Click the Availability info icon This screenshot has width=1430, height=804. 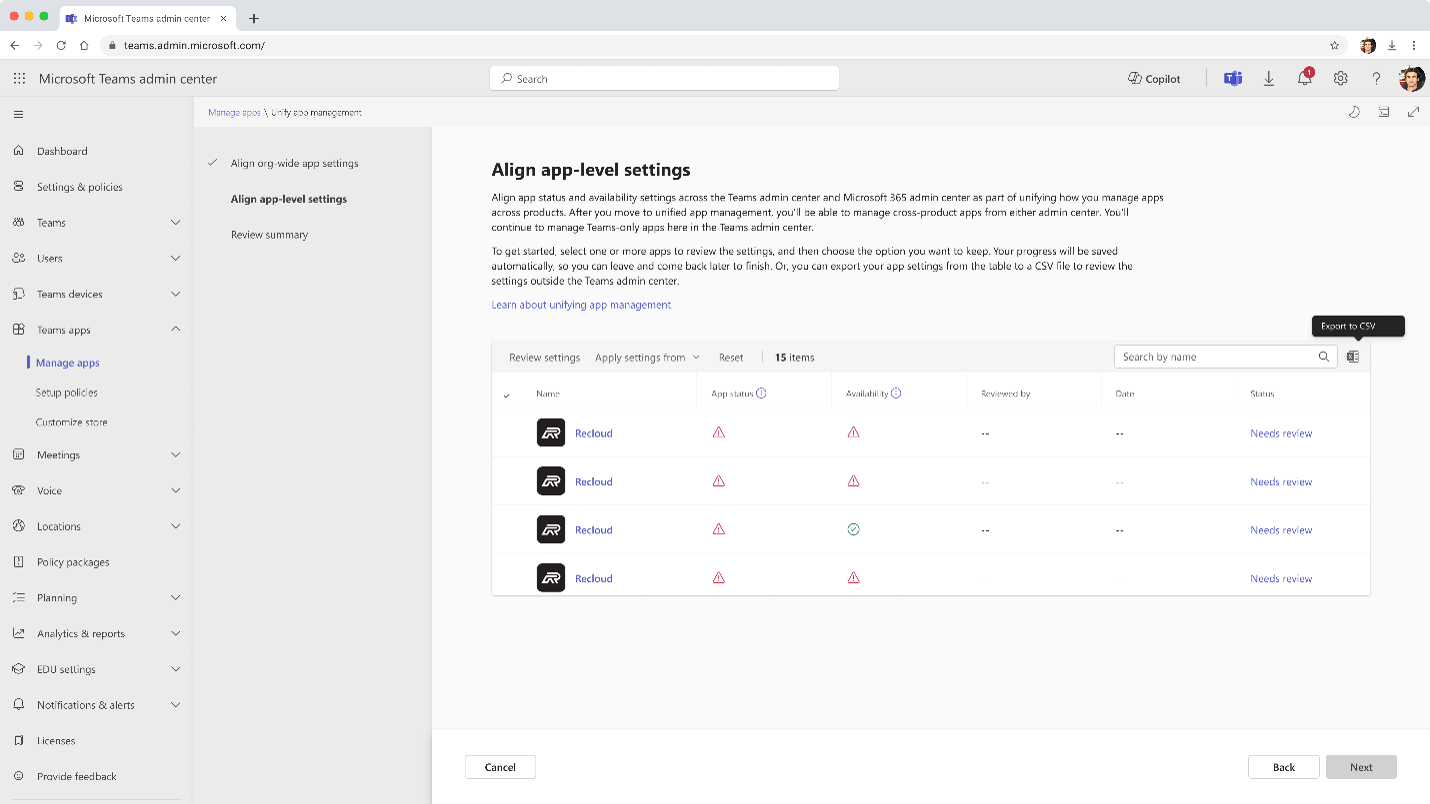click(896, 394)
